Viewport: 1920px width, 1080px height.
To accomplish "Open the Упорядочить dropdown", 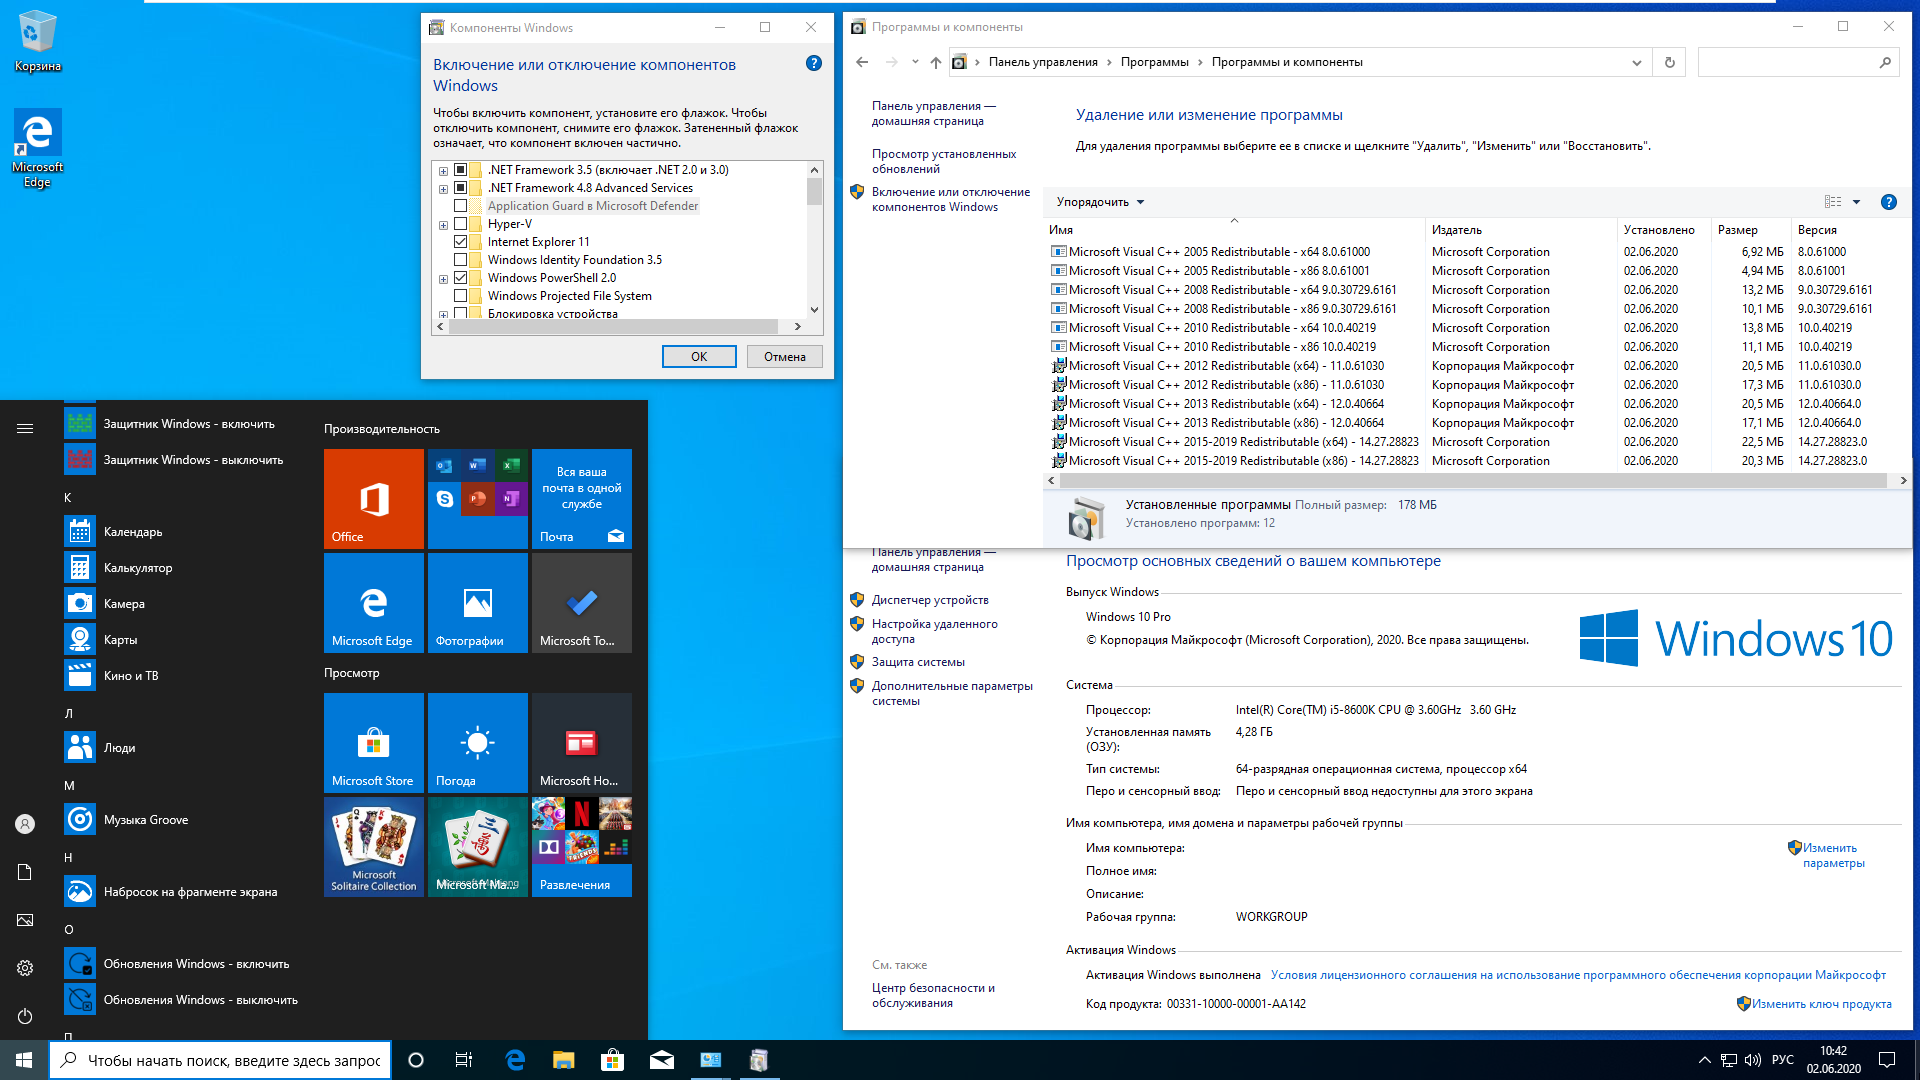I will click(1100, 202).
